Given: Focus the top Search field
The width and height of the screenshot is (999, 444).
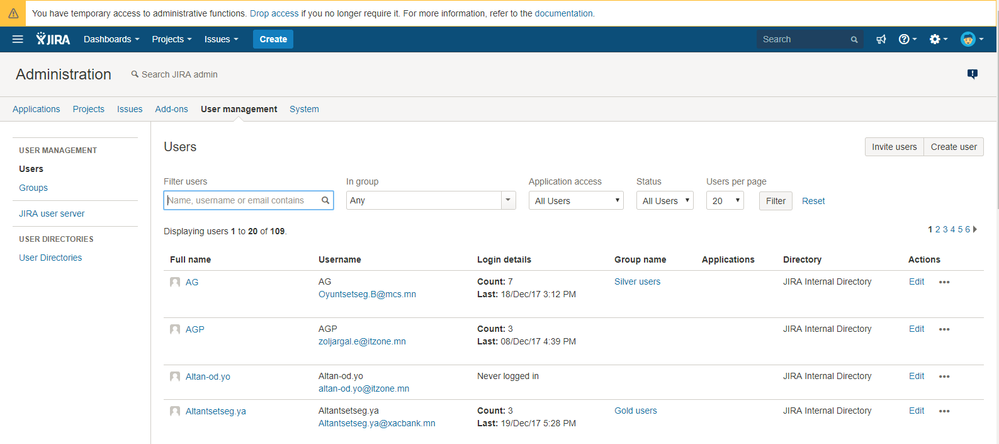Looking at the screenshot, I should pyautogui.click(x=810, y=39).
